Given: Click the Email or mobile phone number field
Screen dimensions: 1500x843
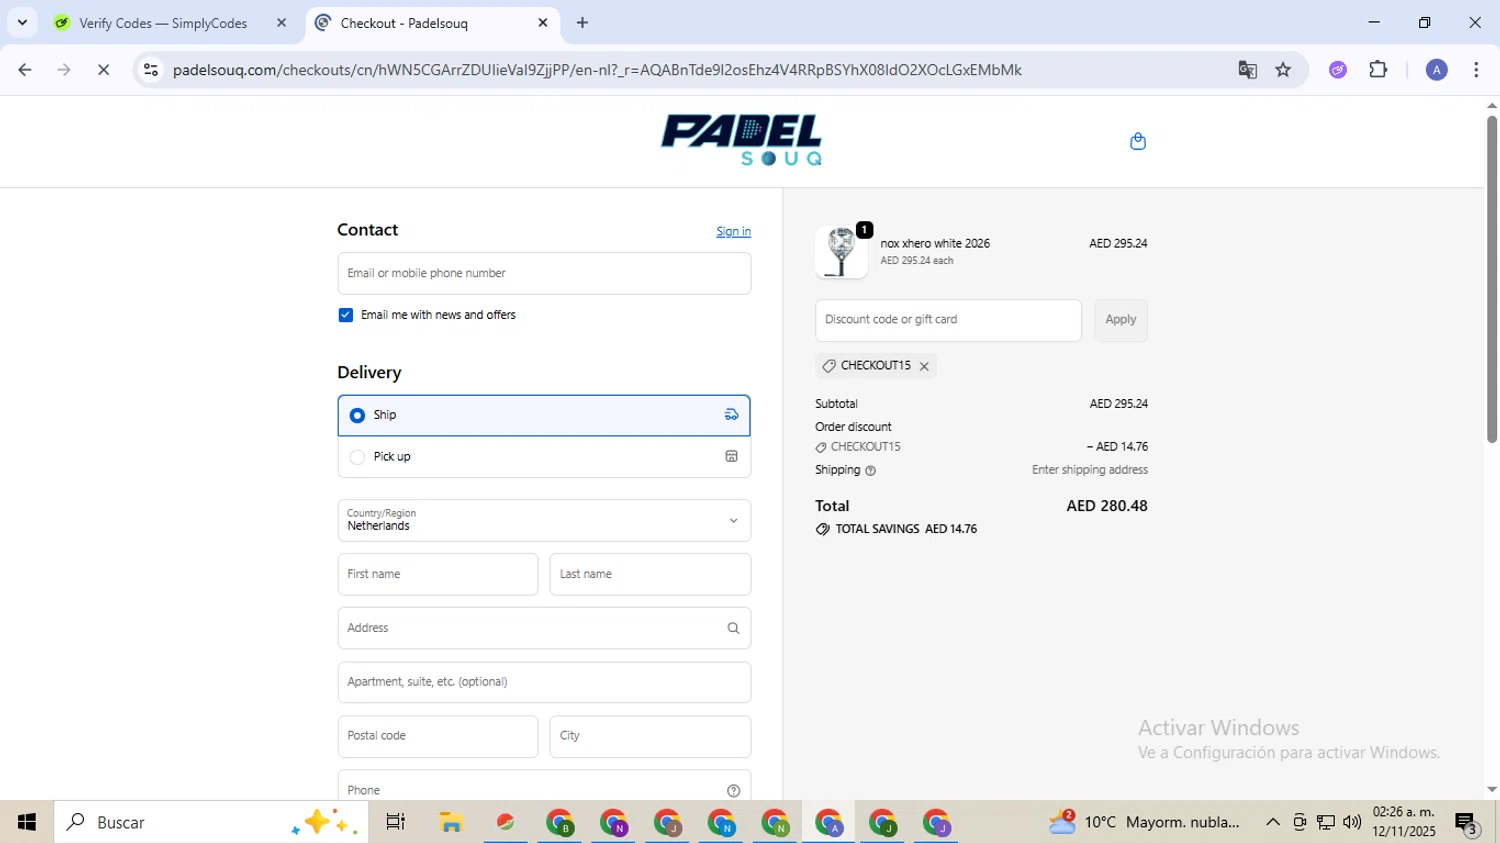Looking at the screenshot, I should click(544, 273).
